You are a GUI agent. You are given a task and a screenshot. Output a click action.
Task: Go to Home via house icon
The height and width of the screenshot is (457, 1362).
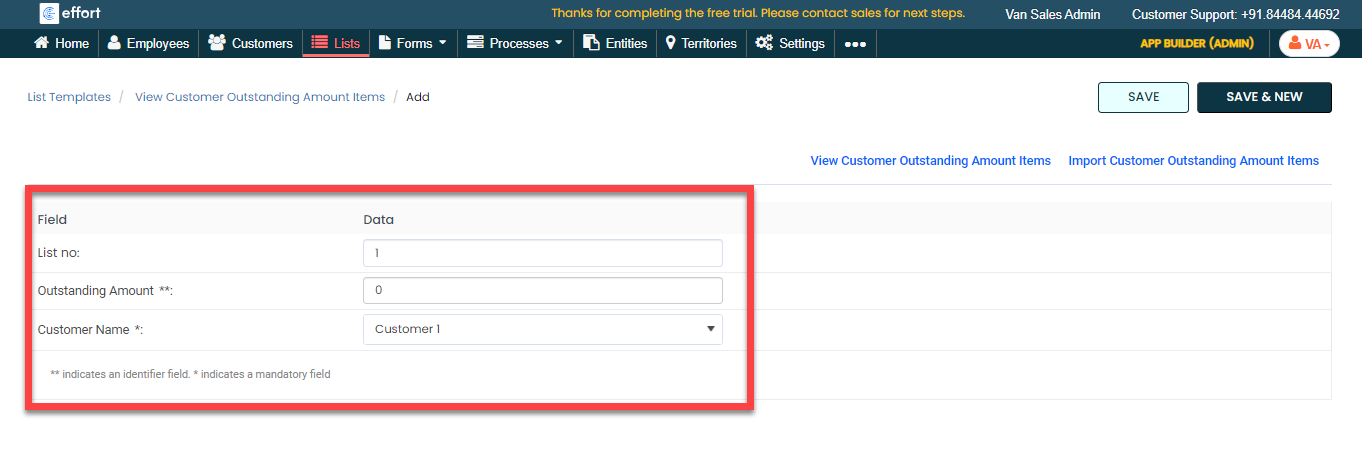click(42, 43)
